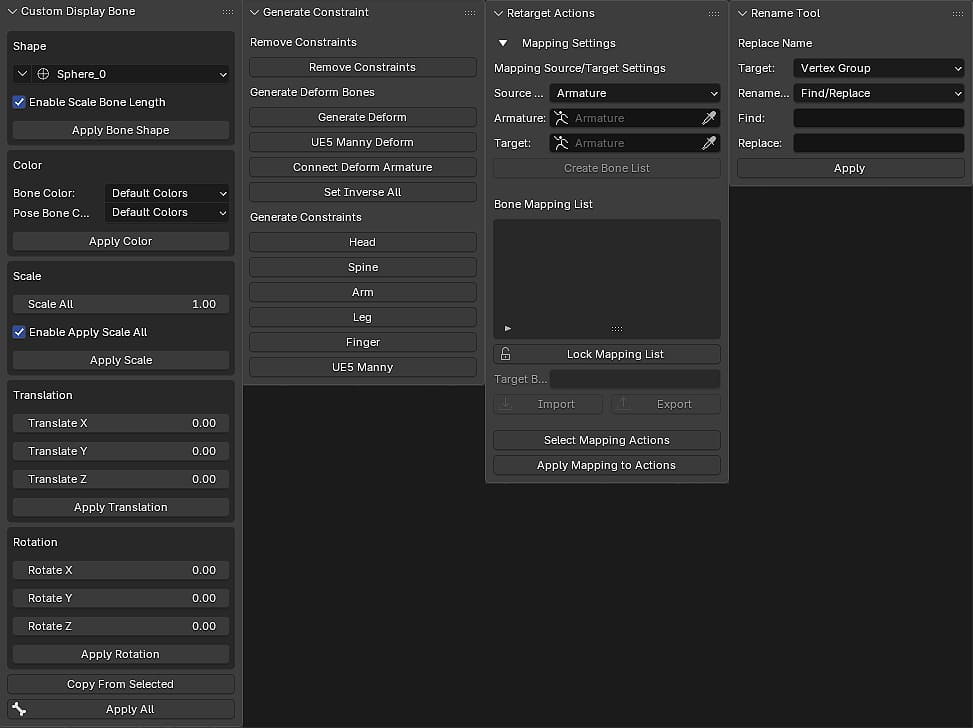Collapse the Generate Constraint panel
This screenshot has width=973, height=728.
tap(254, 12)
